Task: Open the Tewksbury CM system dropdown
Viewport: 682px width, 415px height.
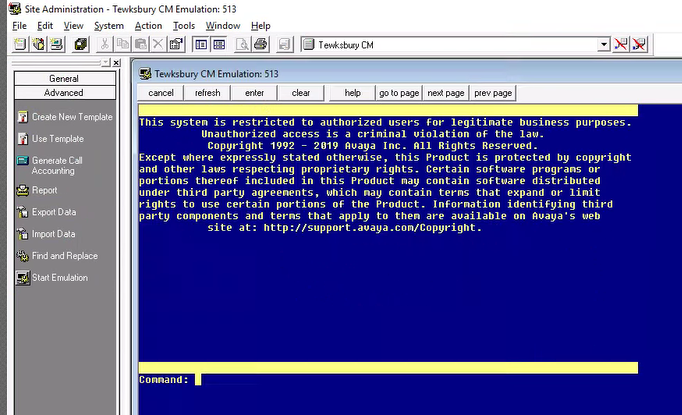Action: (x=603, y=44)
